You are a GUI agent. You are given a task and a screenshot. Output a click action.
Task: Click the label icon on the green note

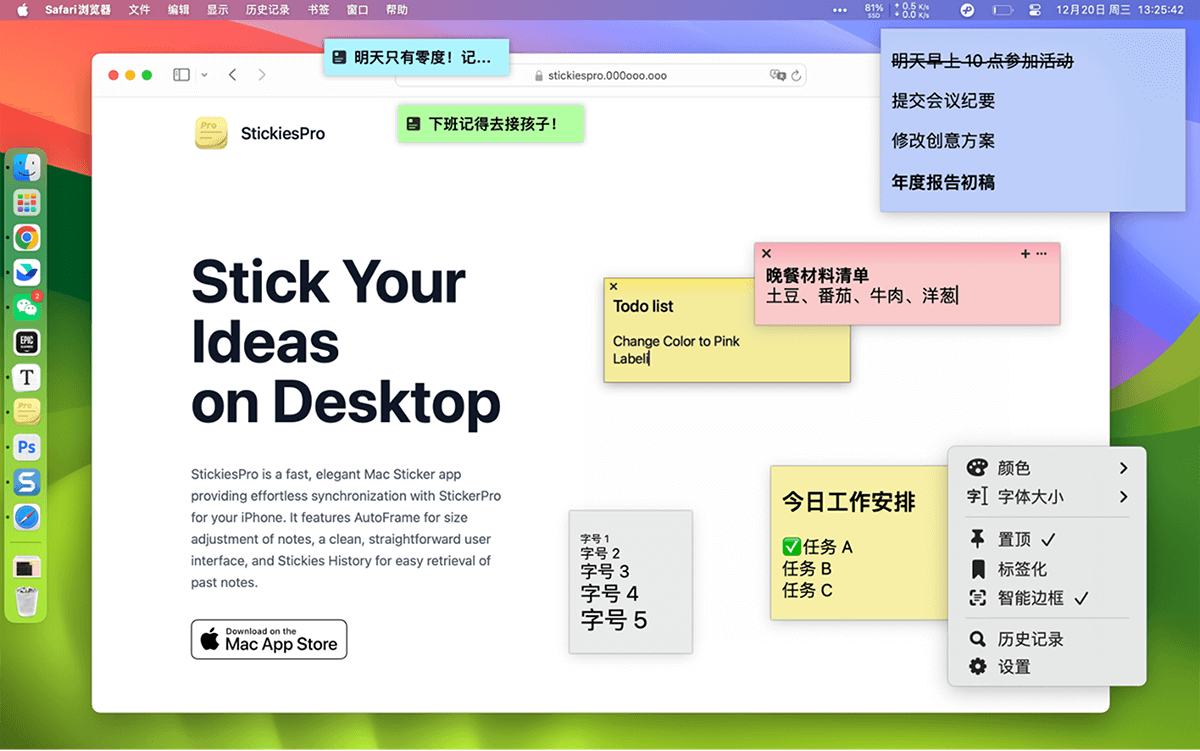tap(413, 124)
